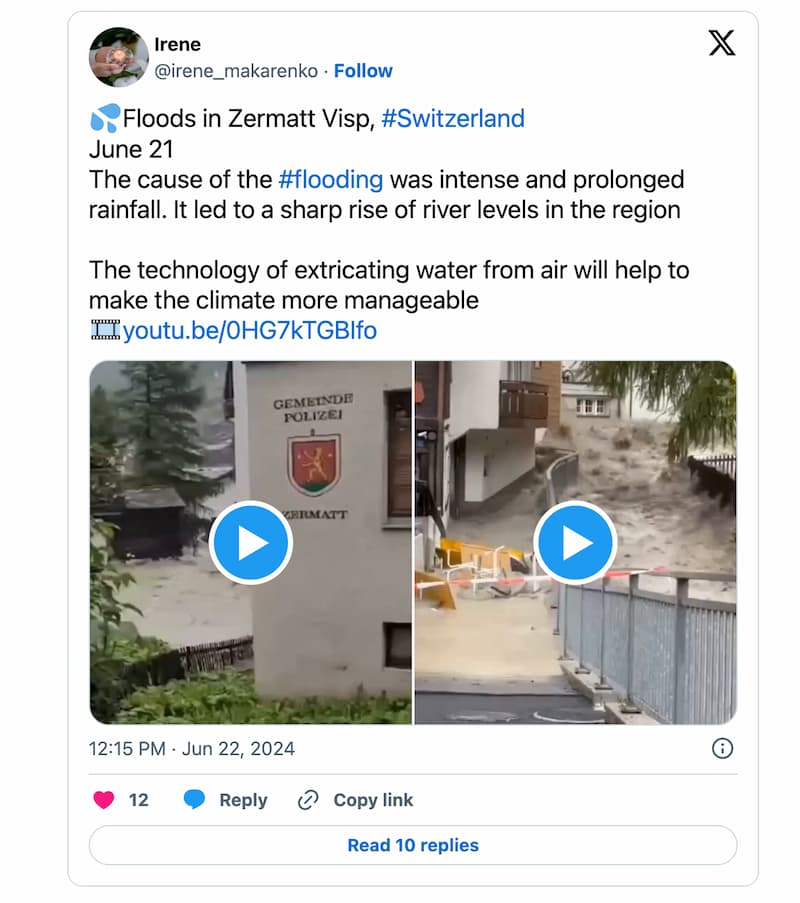Viewport: 800px width, 903px height.
Task: Click Irene's profile avatar picture
Action: pos(119,57)
